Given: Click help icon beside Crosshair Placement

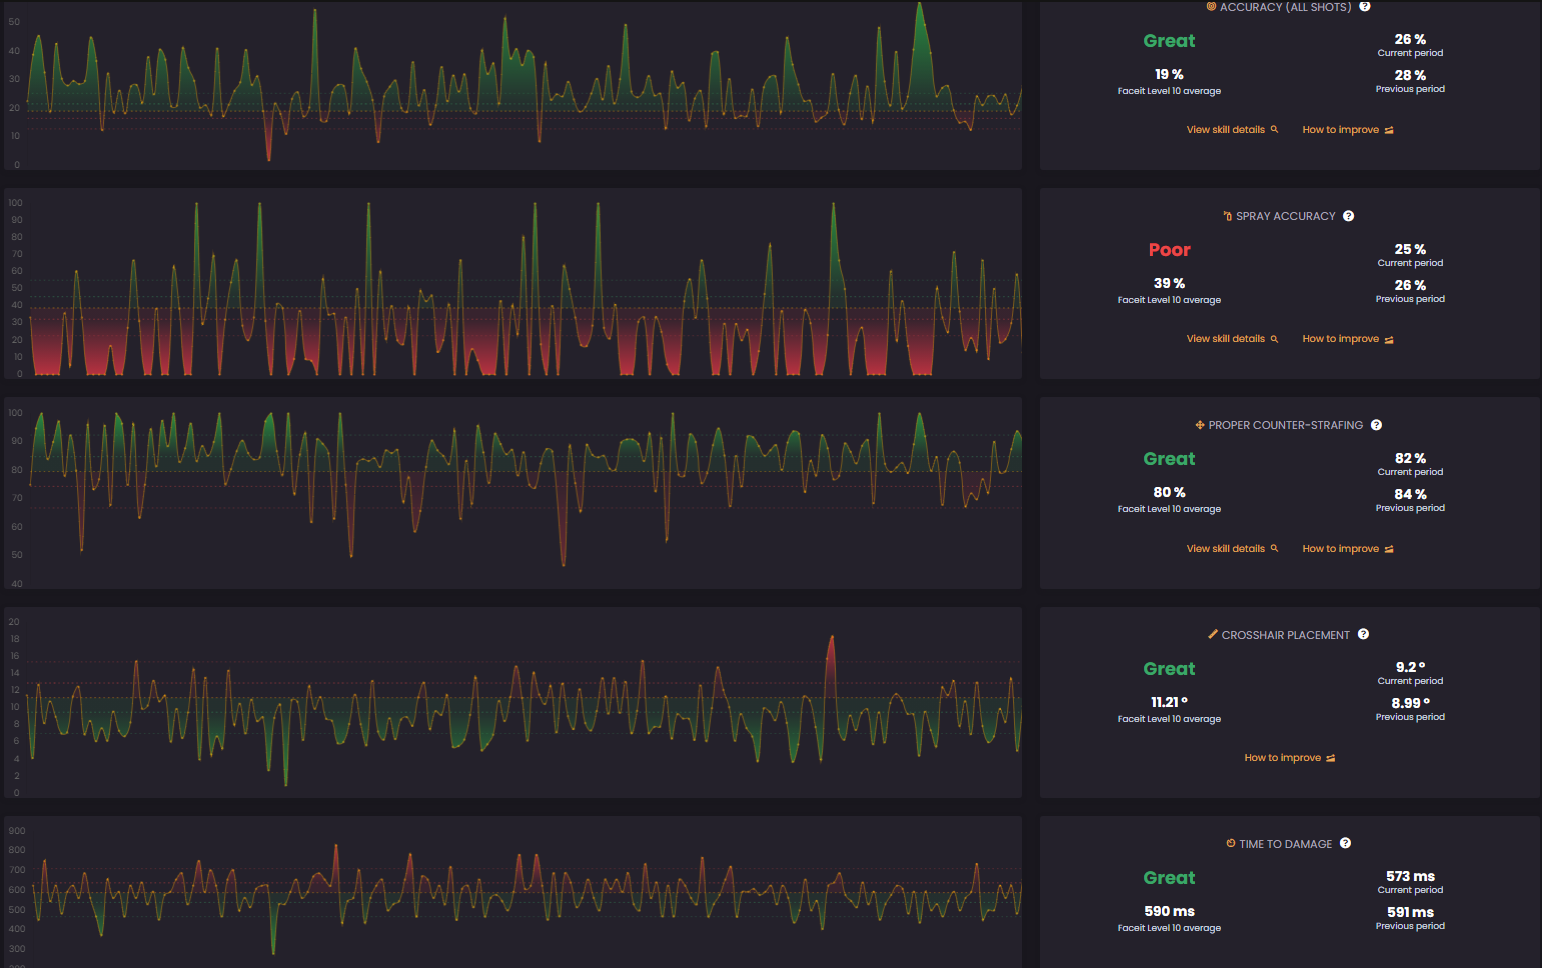Looking at the screenshot, I should click(1363, 634).
